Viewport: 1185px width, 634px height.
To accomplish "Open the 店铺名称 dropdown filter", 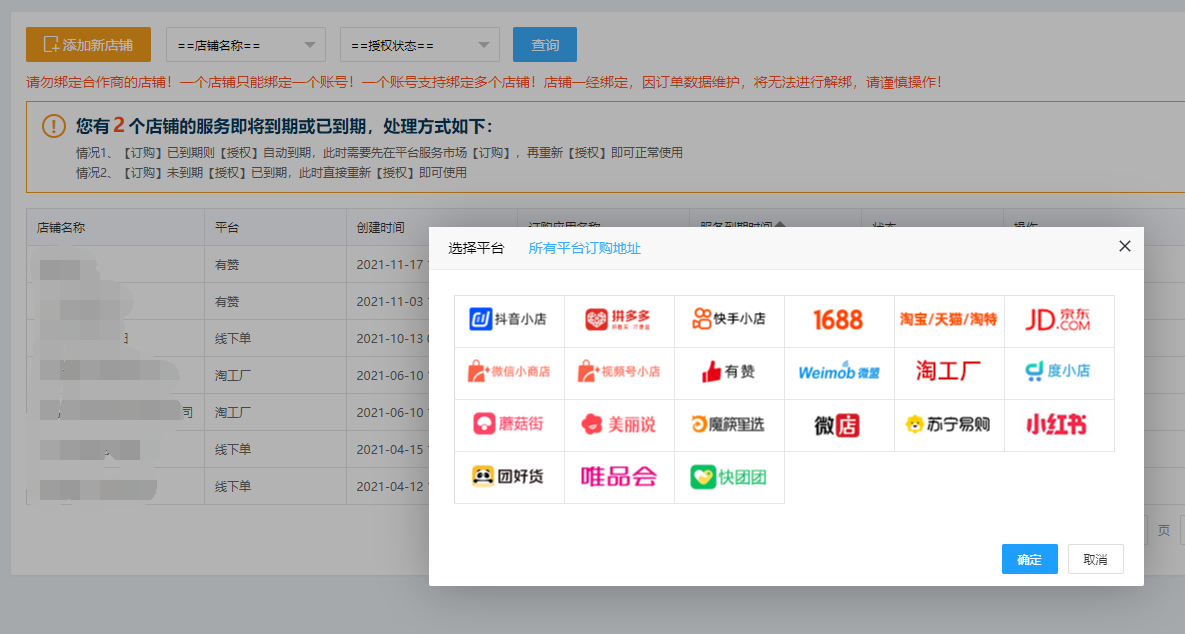I will (245, 45).
